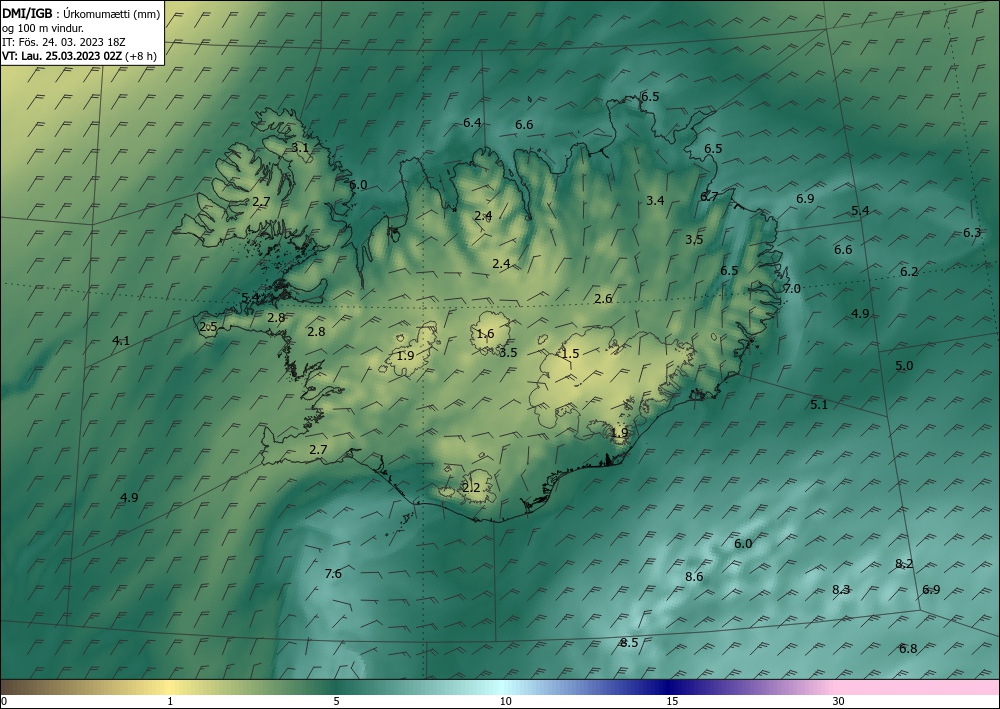Screen dimensions: 1000x709
Task: Click the 1.6 value on the map
Action: [x=485, y=333]
